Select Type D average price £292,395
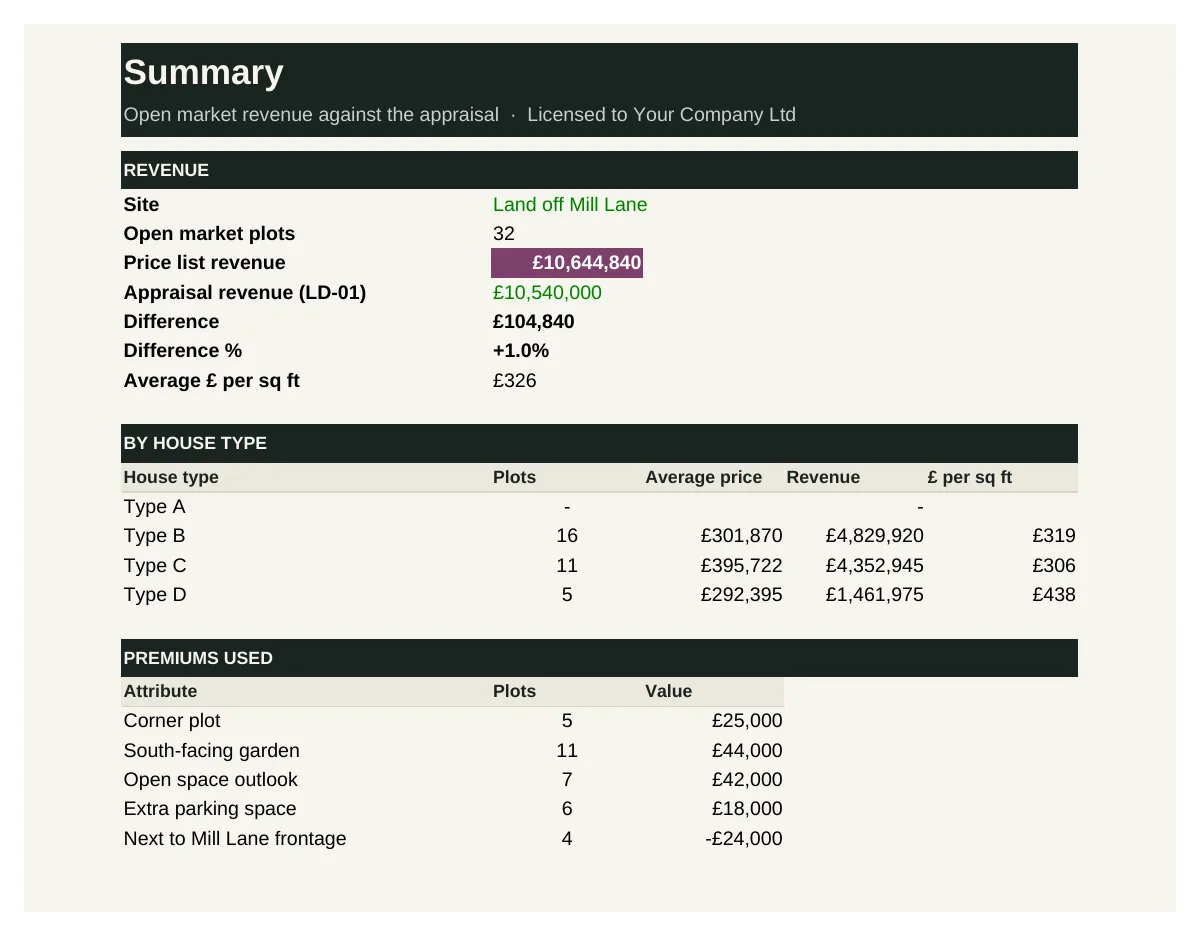Image resolution: width=1200 pixels, height=936 pixels. [742, 595]
